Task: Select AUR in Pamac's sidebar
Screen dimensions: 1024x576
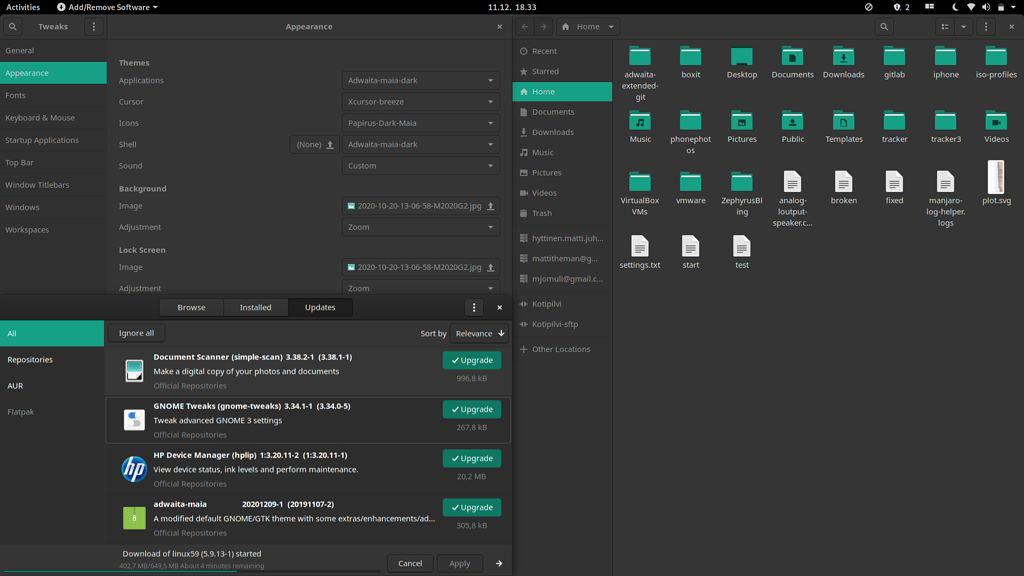Action: pos(15,385)
